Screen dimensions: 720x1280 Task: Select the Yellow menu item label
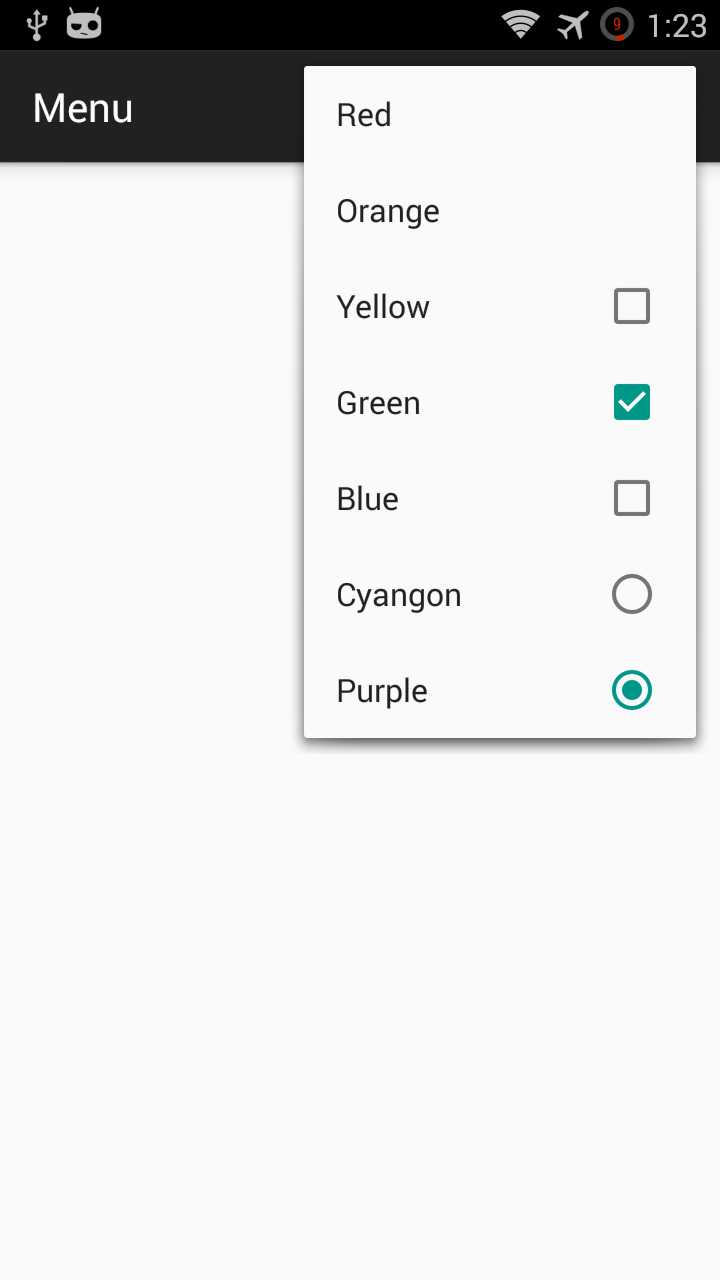tap(383, 307)
